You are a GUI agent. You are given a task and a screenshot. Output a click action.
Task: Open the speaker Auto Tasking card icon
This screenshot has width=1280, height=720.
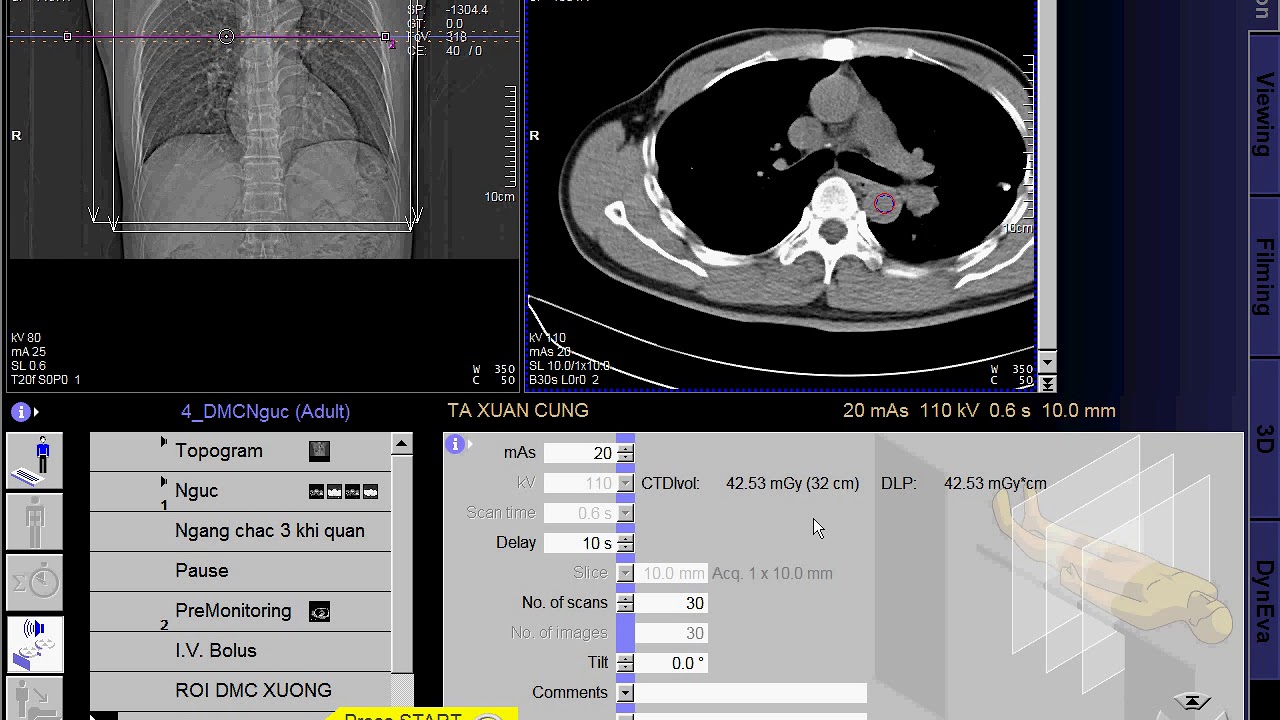point(35,642)
